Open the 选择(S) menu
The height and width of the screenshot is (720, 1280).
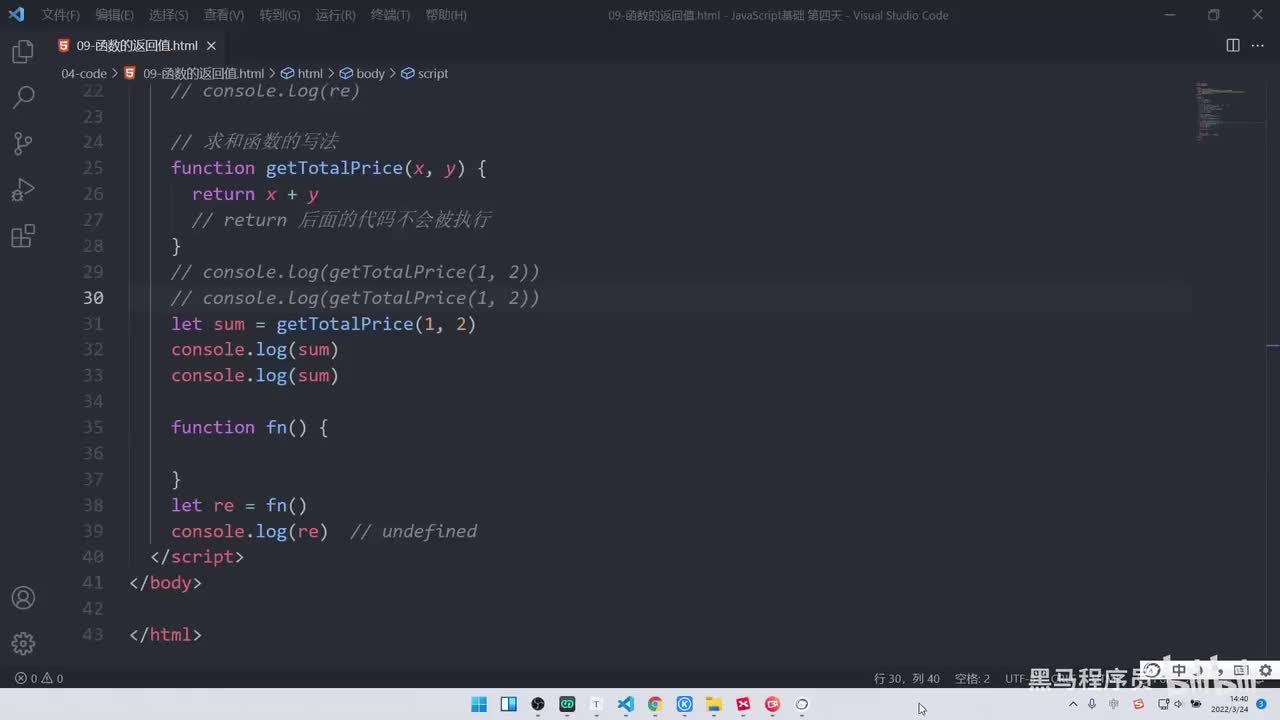click(x=169, y=15)
